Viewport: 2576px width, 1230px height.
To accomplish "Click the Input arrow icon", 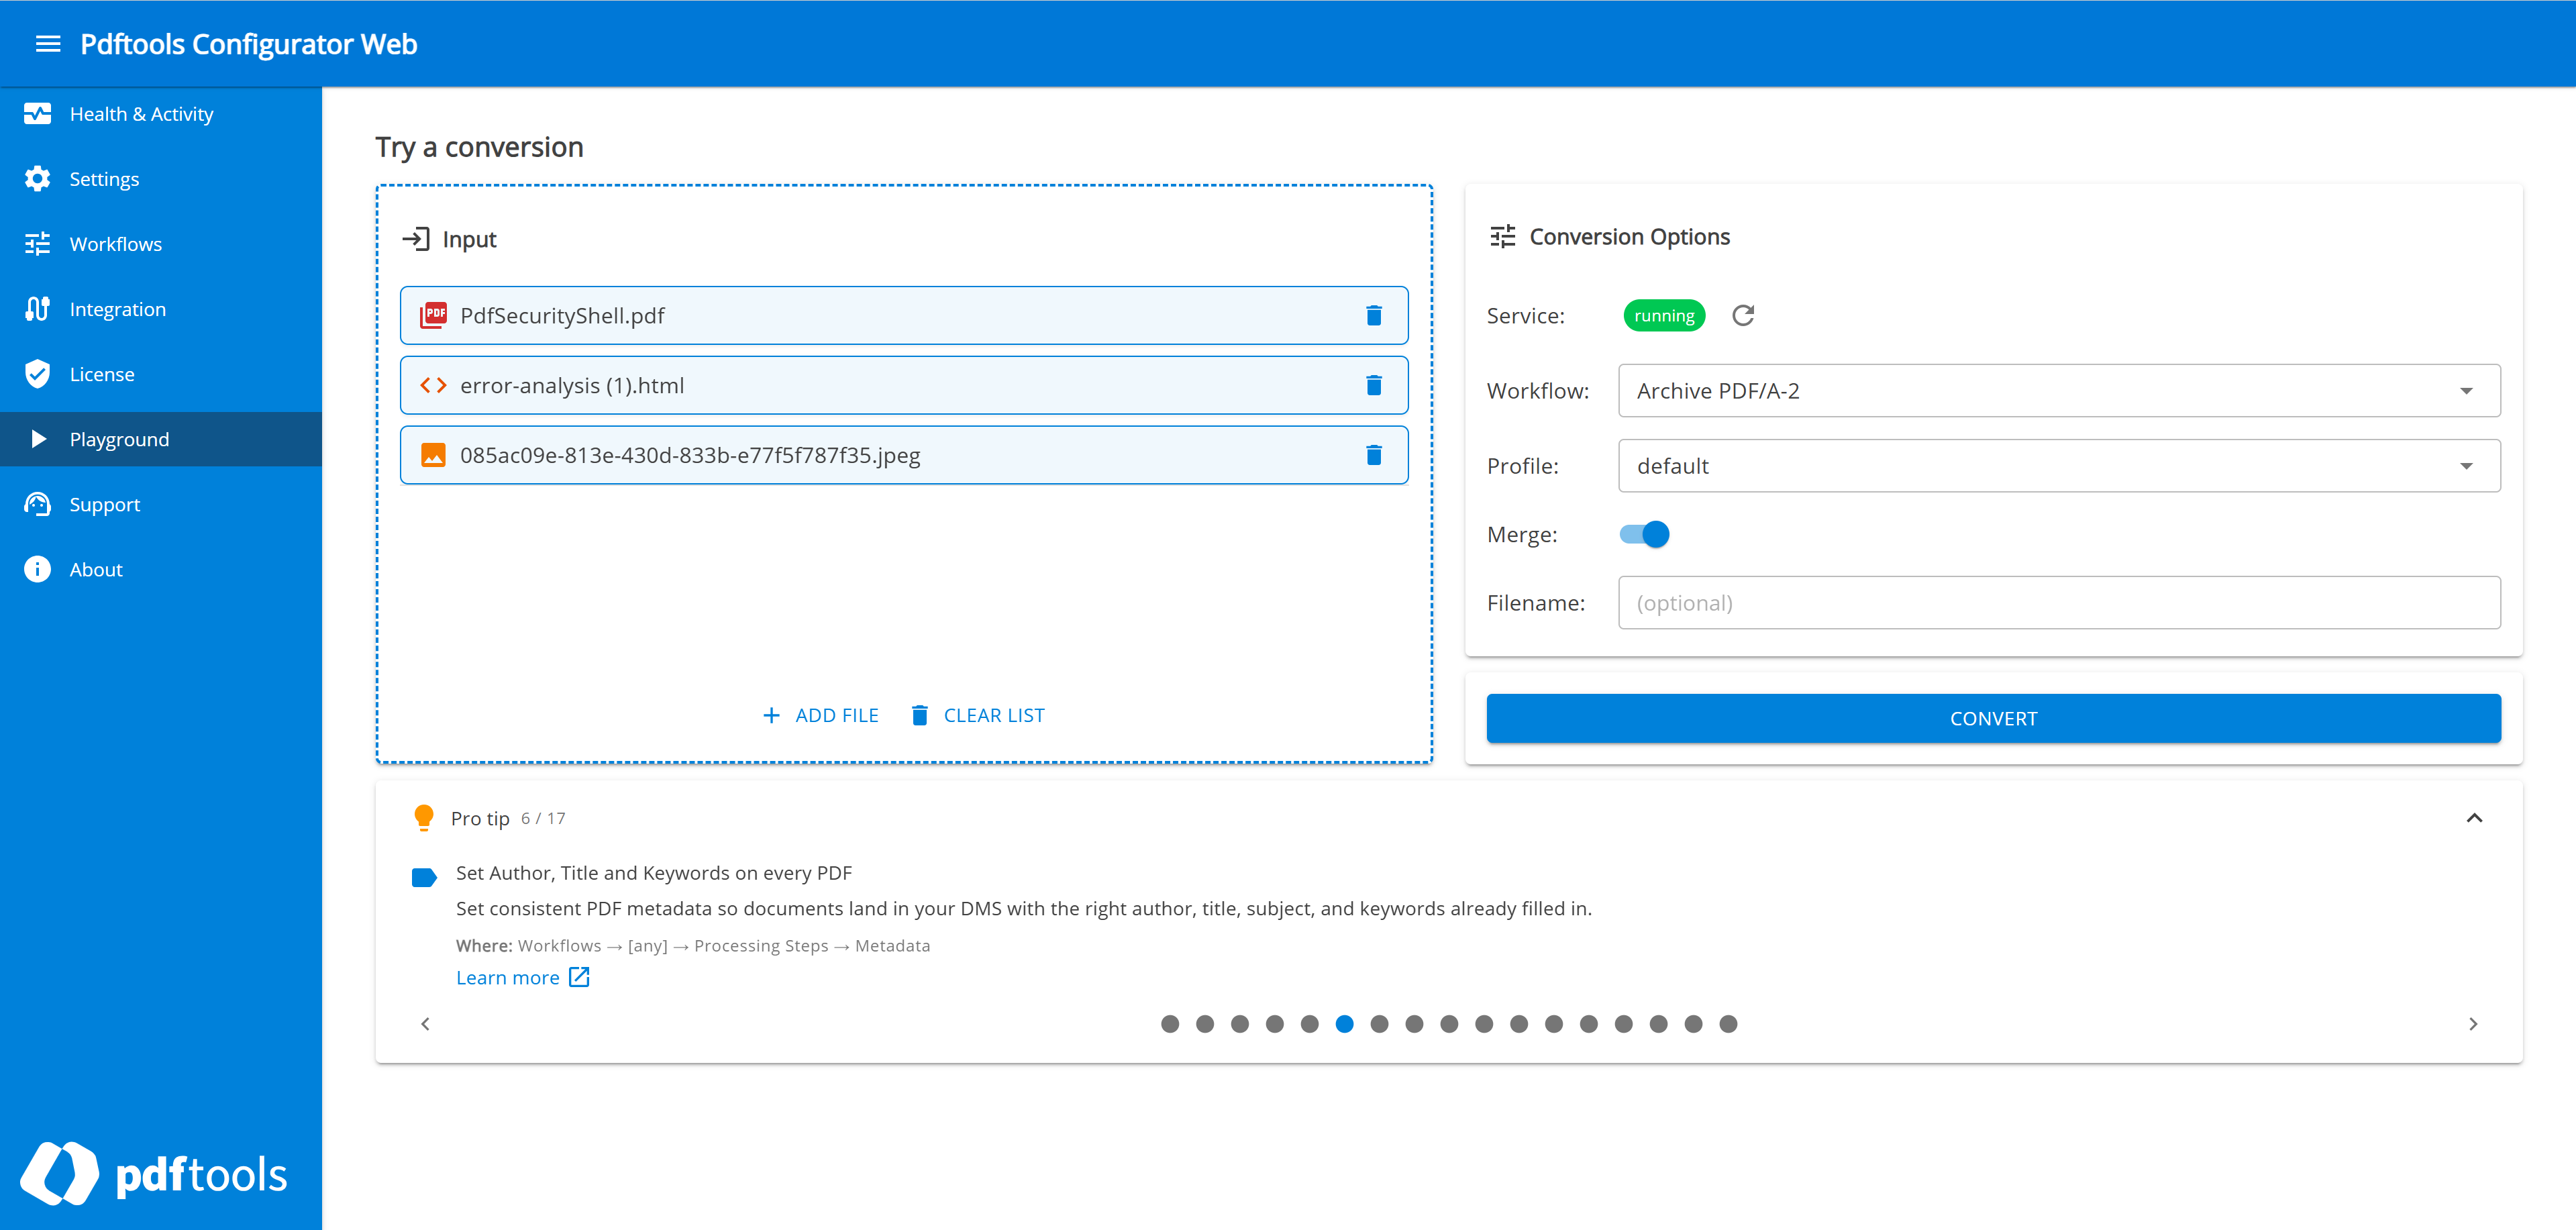I will tap(416, 239).
